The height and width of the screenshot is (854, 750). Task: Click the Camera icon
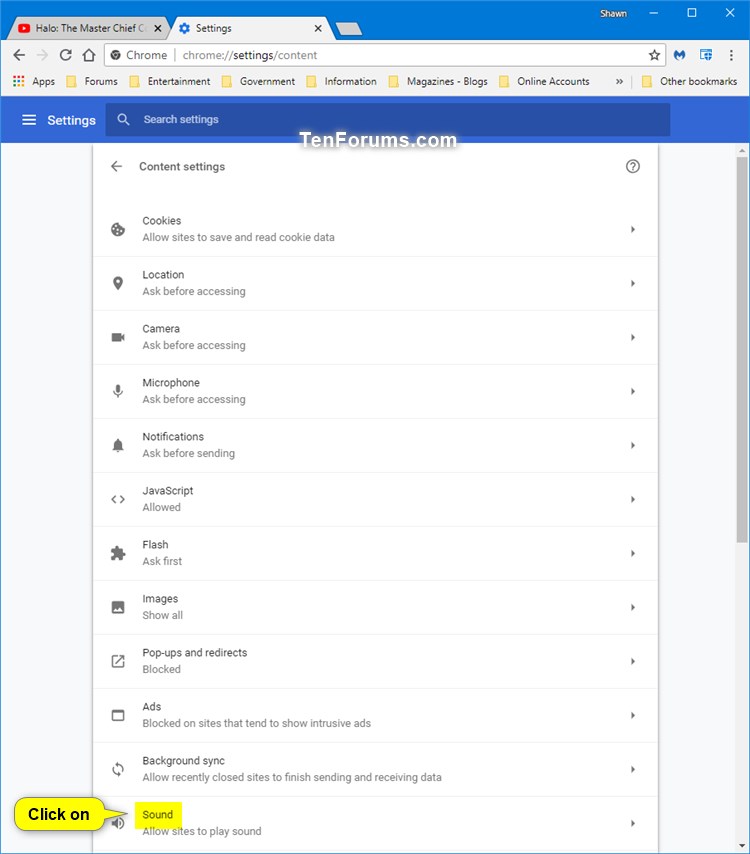118,337
